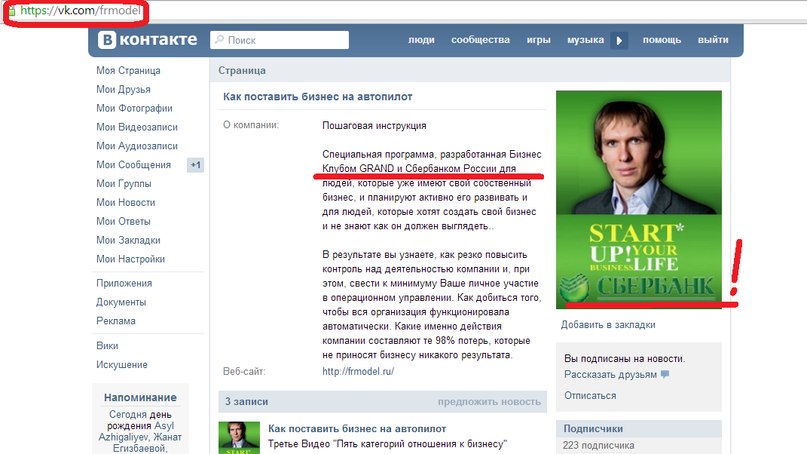Click Добавить в закладки
This screenshot has width=807, height=454.
pyautogui.click(x=608, y=325)
